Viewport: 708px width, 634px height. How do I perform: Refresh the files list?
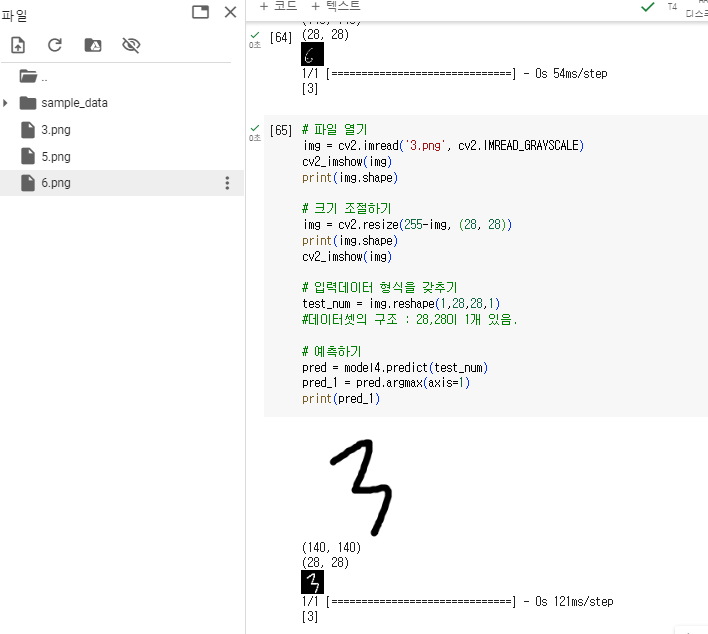click(55, 45)
